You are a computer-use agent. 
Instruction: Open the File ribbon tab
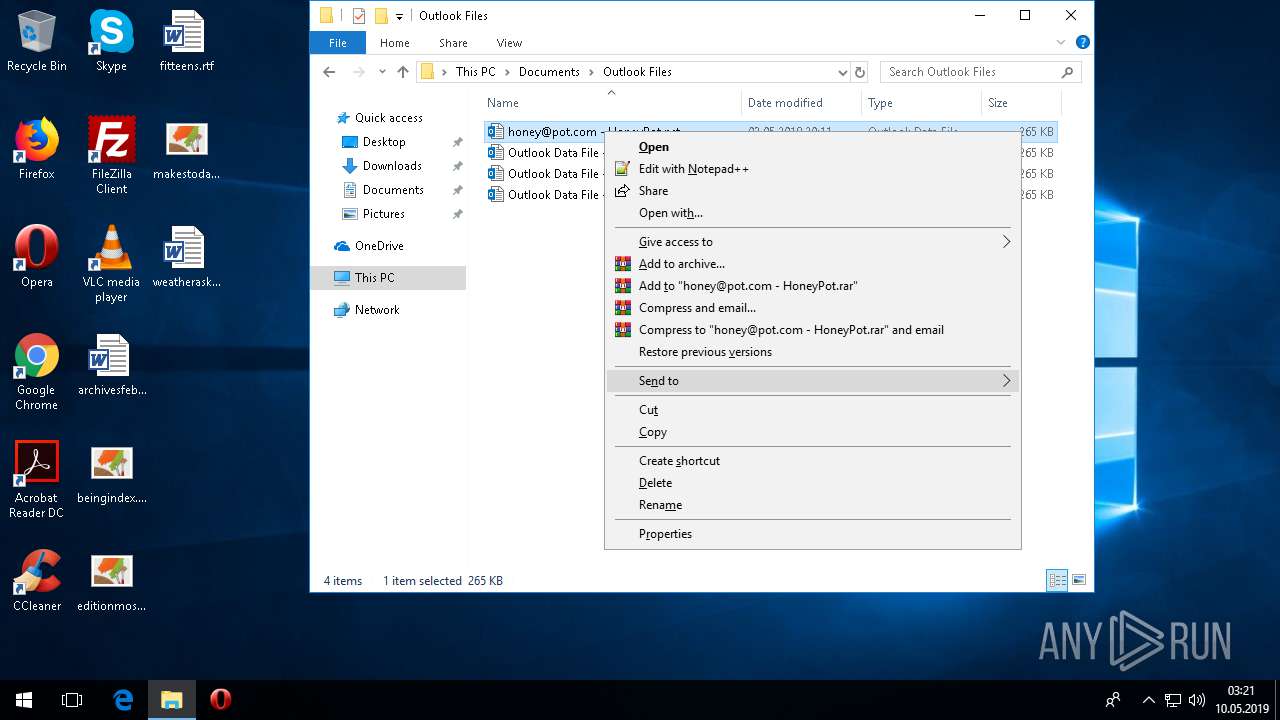click(x=338, y=43)
